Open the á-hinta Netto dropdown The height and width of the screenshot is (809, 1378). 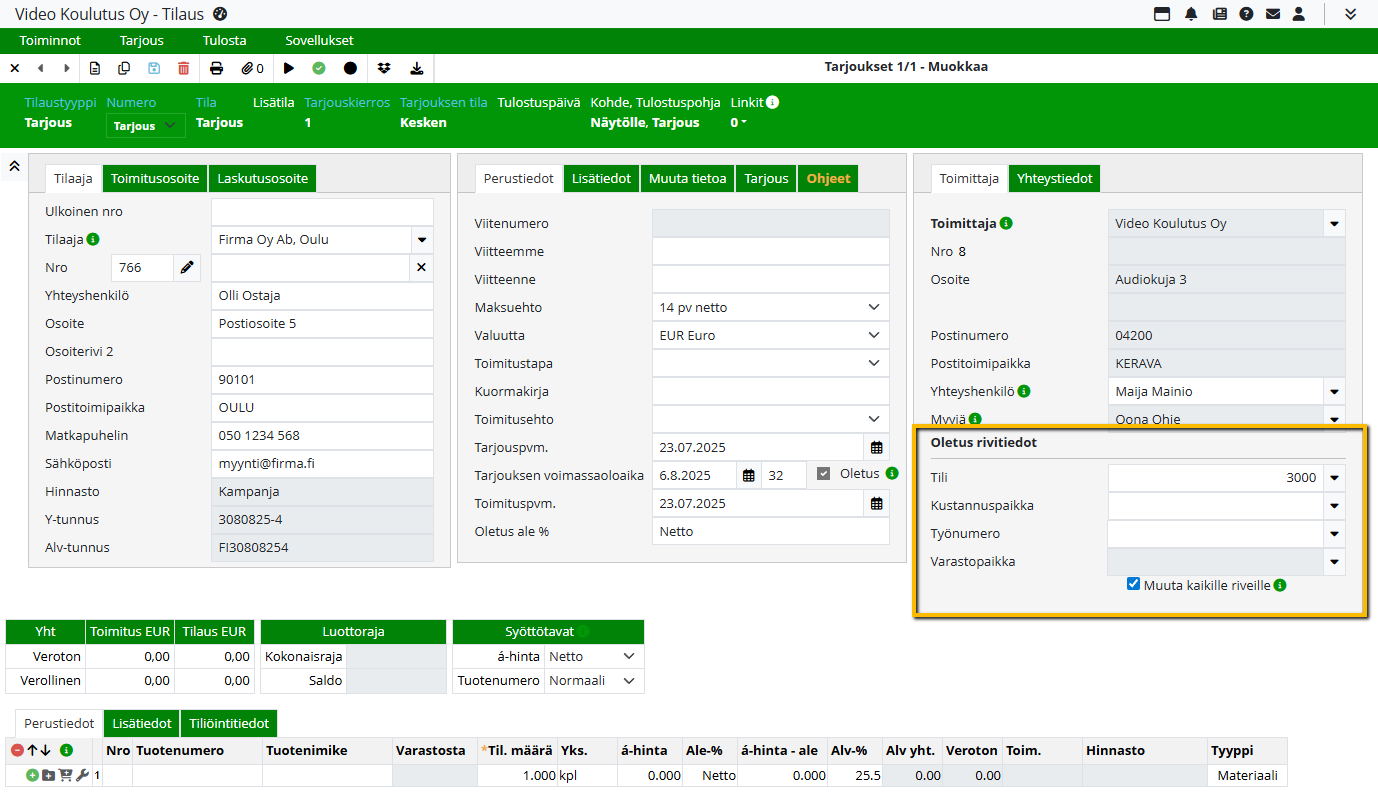629,656
